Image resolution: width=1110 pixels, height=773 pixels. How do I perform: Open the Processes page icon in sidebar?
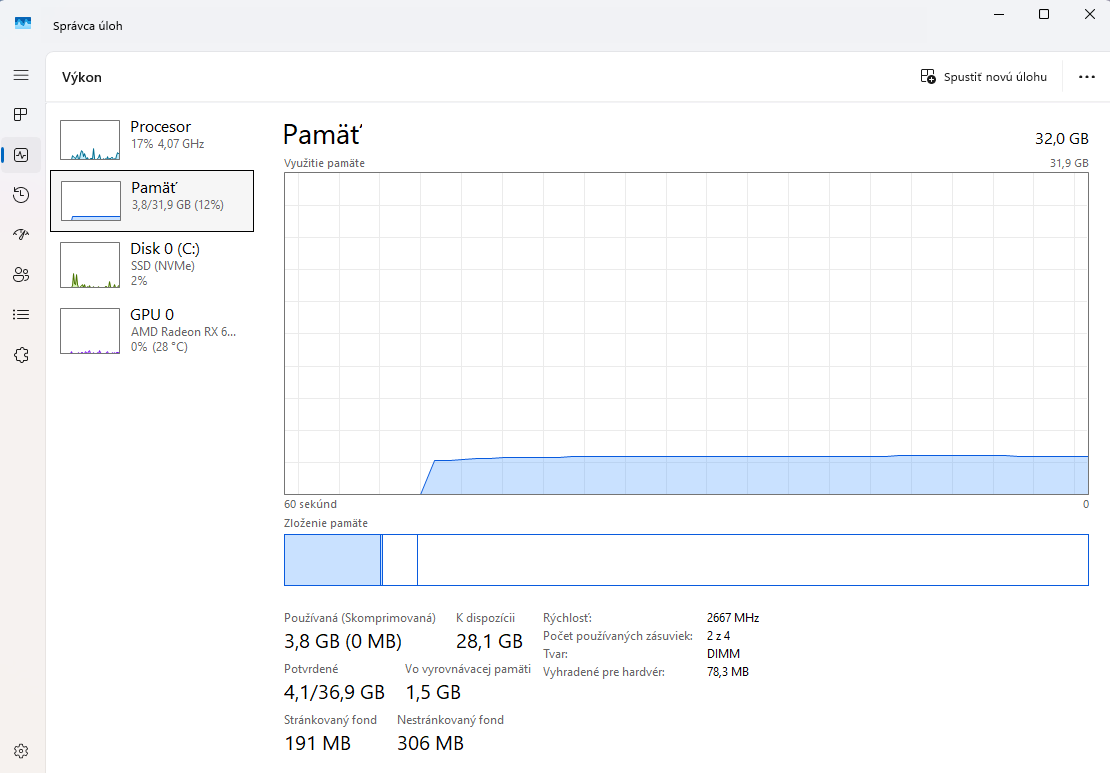tap(21, 115)
